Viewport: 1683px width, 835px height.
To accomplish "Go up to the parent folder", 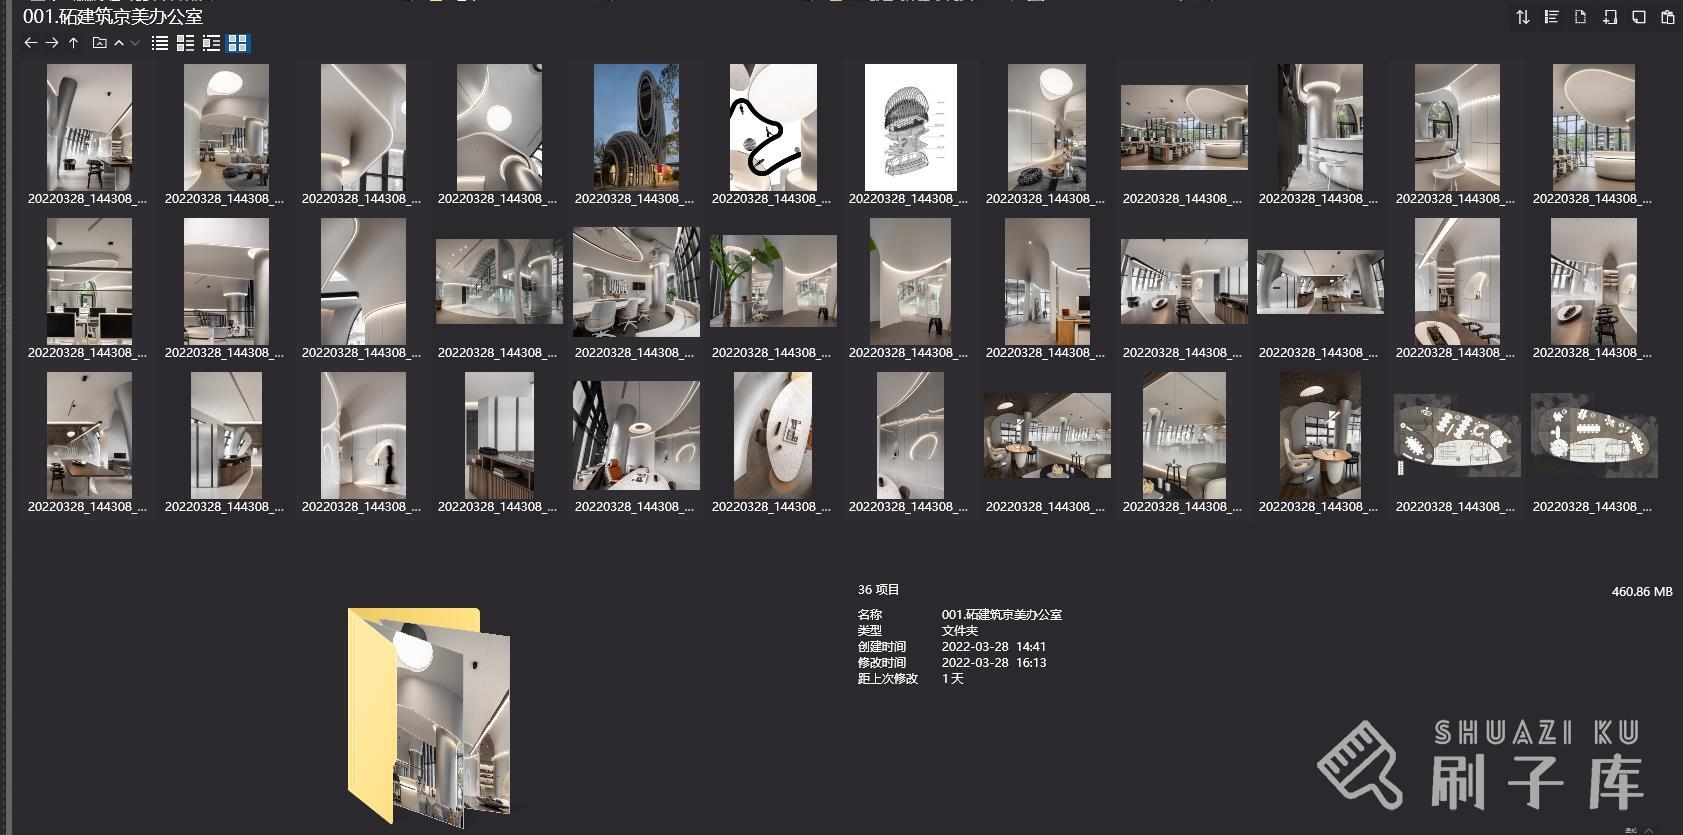I will [x=73, y=43].
